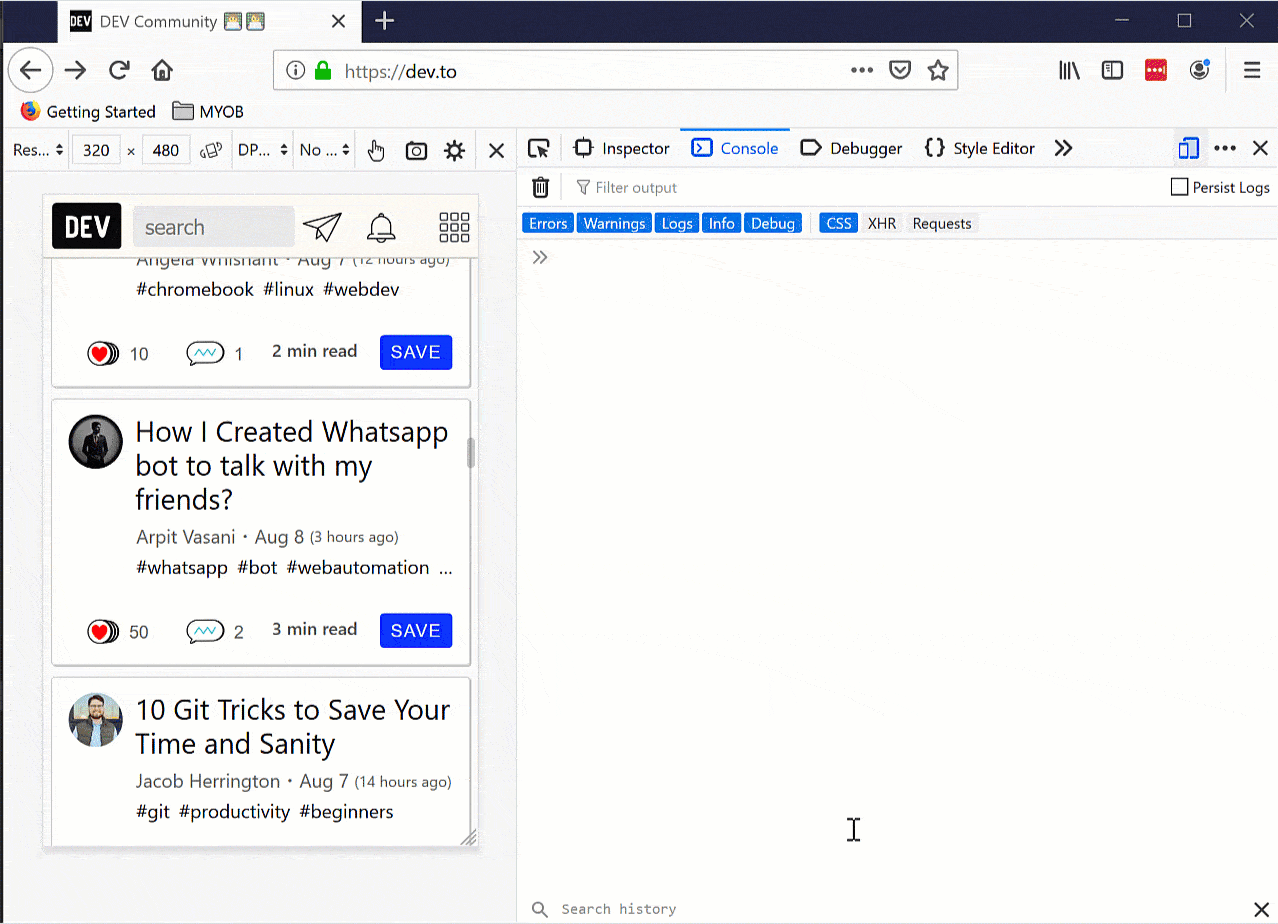This screenshot has width=1278, height=924.
Task: Switch to Debugger tab
Action: tap(852, 148)
